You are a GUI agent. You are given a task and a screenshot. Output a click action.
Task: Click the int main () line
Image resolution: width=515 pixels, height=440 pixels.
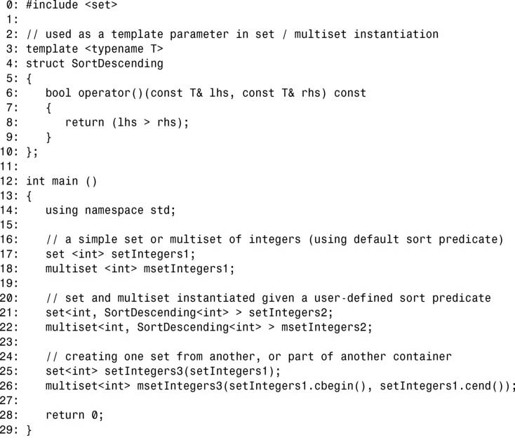point(61,181)
